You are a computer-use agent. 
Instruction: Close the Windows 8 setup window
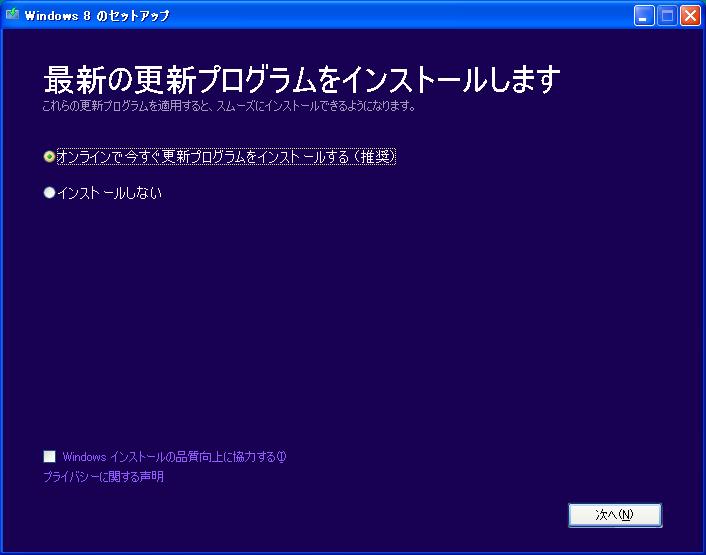tap(690, 16)
